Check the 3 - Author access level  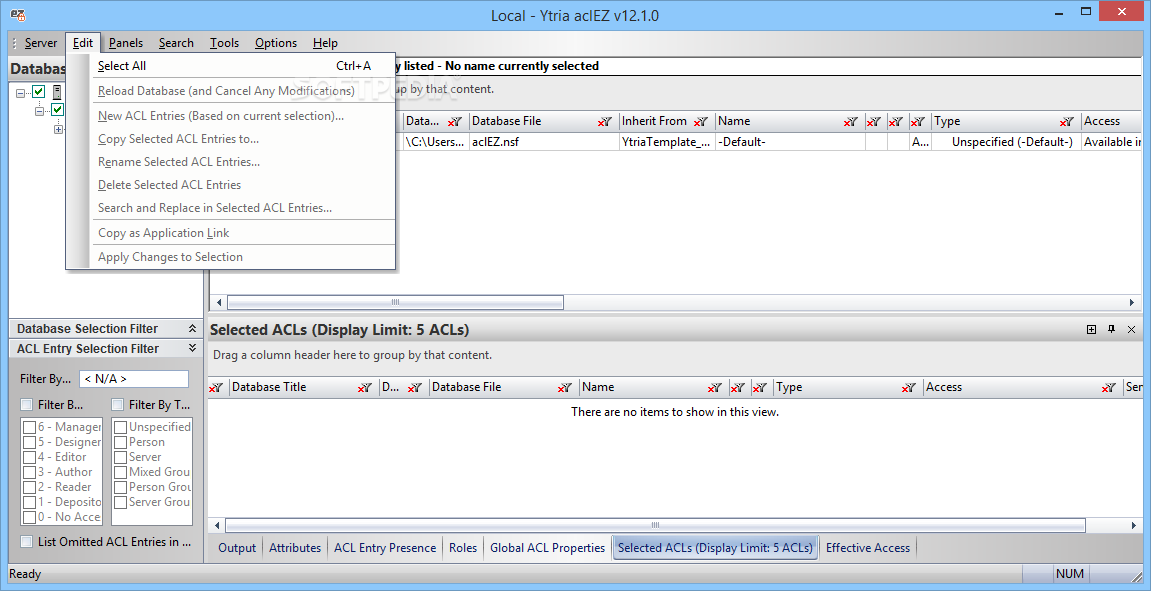click(29, 472)
